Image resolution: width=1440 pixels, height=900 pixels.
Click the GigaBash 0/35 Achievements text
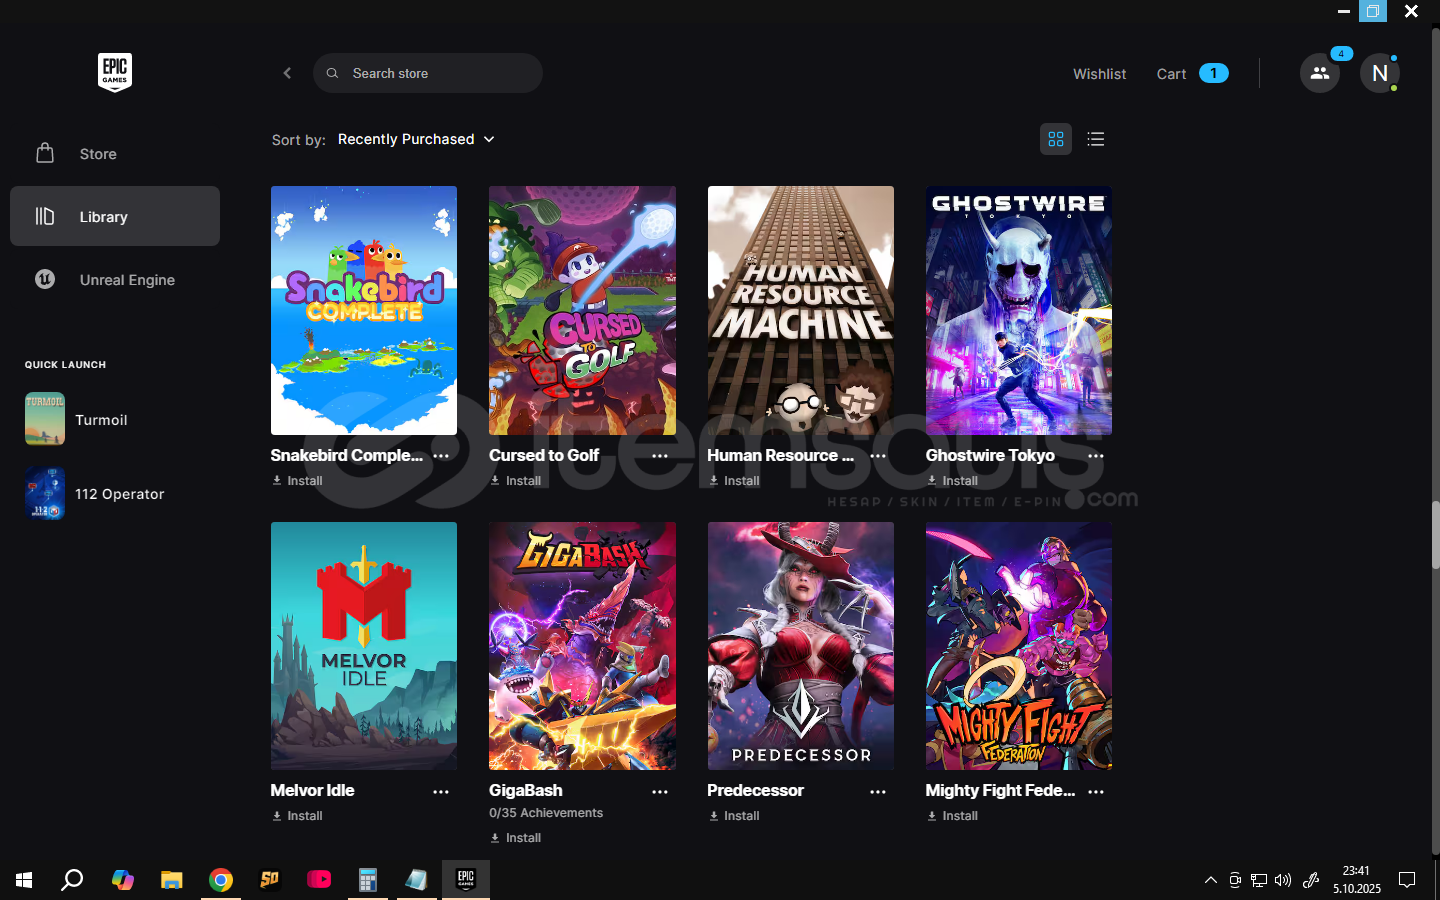click(546, 813)
